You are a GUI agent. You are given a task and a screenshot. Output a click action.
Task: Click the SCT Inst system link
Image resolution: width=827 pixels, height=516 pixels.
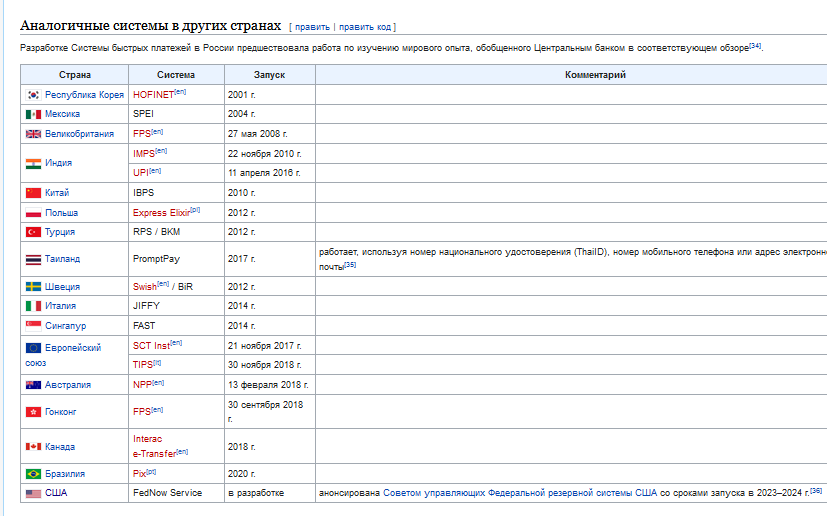[150, 346]
